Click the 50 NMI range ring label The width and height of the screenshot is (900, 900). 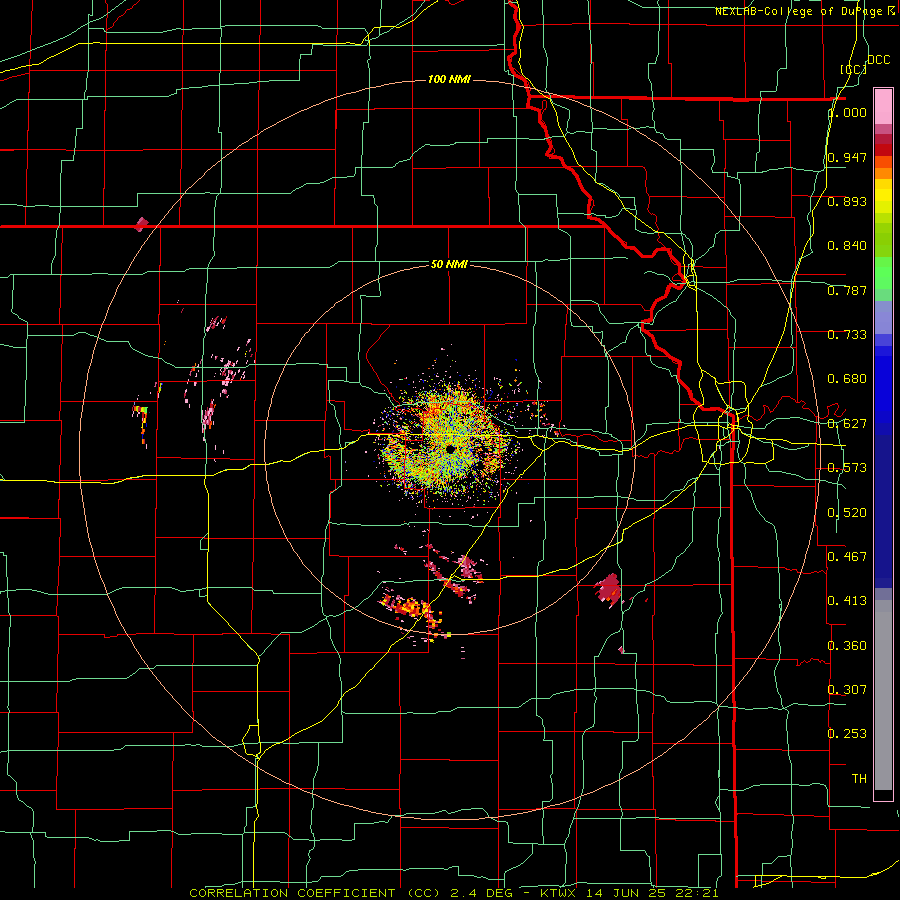click(x=449, y=264)
